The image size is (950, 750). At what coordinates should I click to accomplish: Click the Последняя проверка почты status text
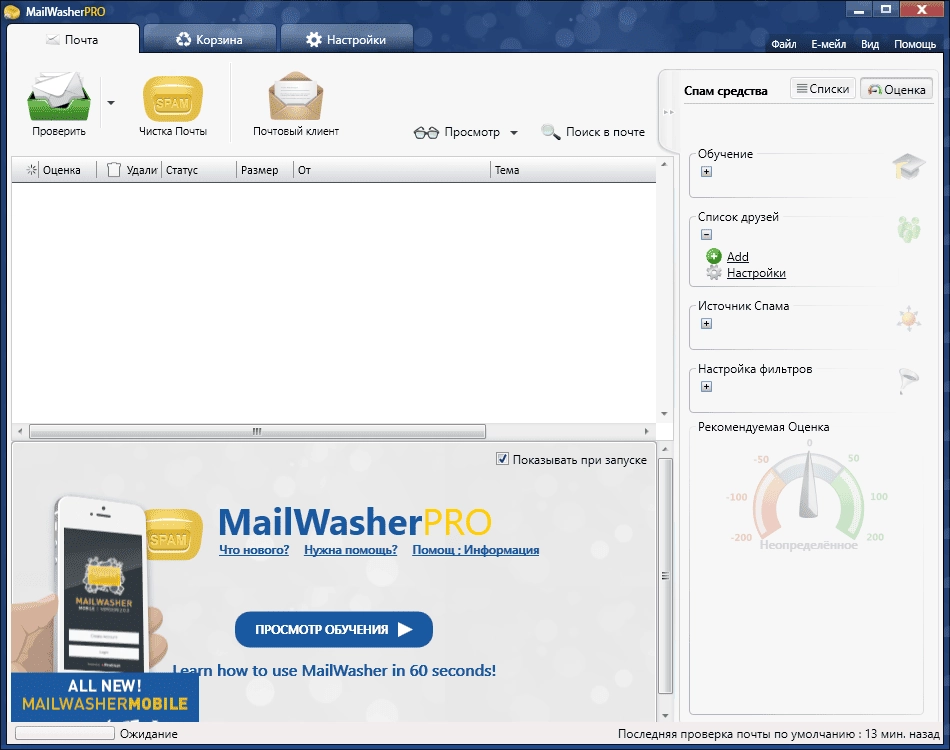pos(779,734)
